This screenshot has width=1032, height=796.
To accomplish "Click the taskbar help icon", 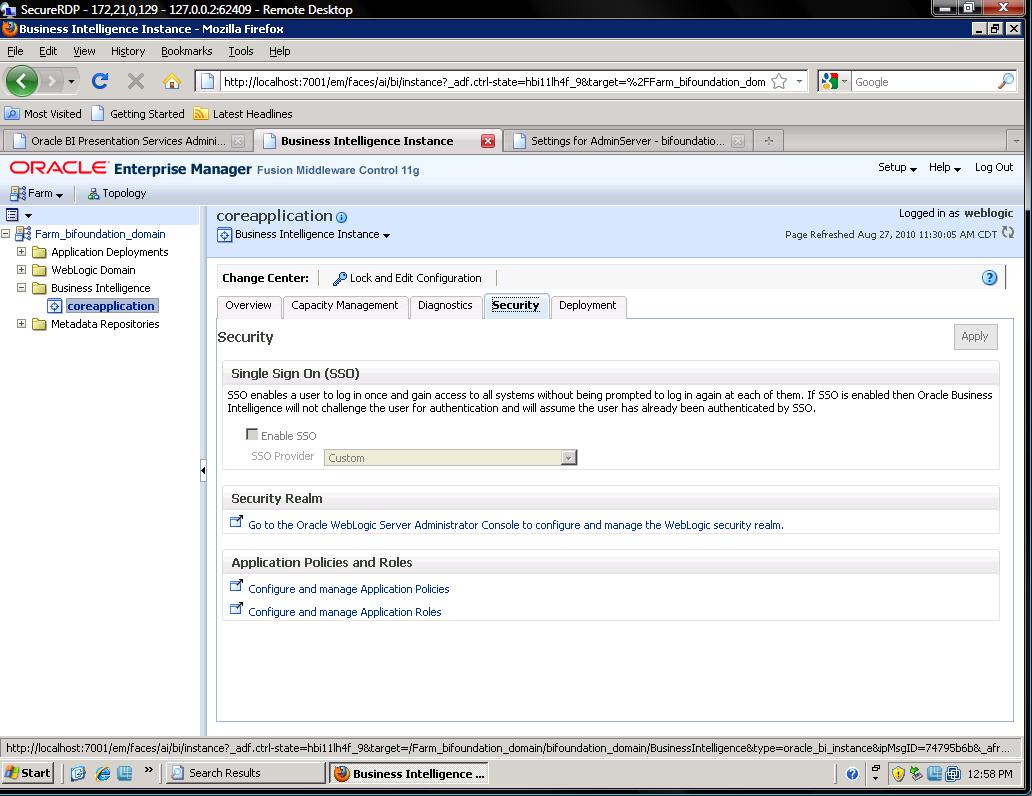I will click(x=852, y=774).
